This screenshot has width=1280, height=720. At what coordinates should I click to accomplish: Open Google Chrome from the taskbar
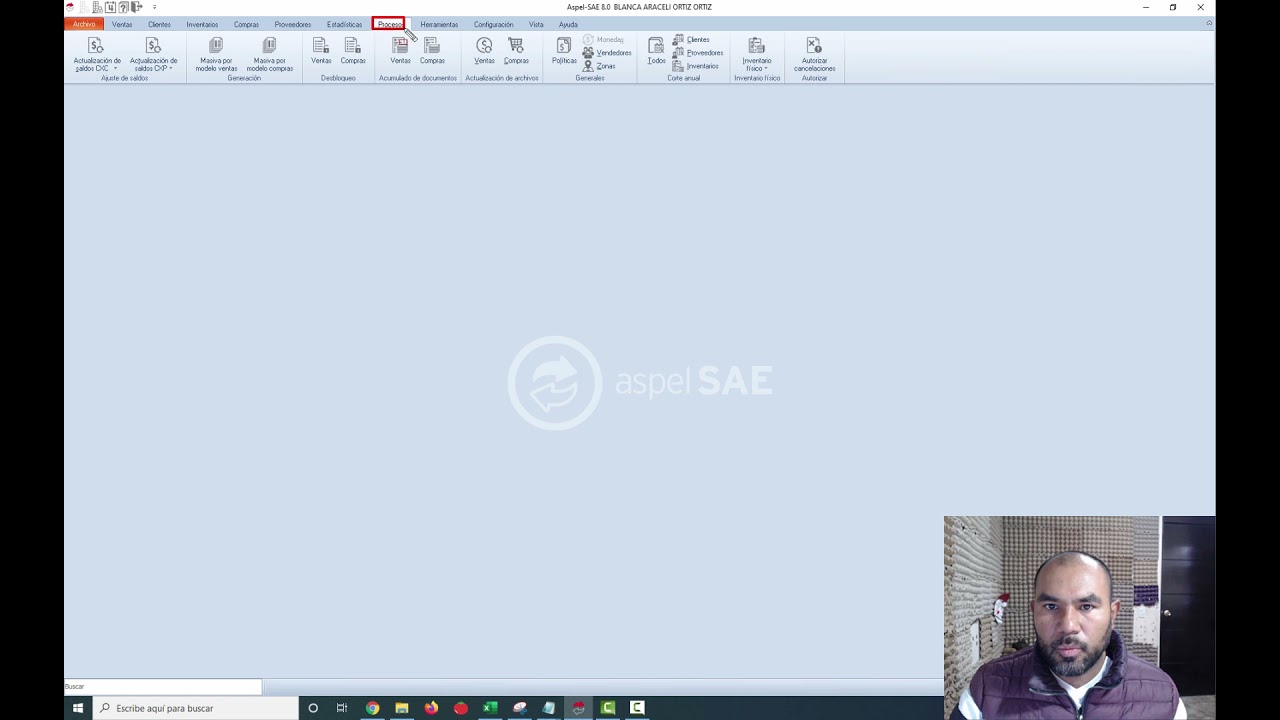pyautogui.click(x=372, y=708)
